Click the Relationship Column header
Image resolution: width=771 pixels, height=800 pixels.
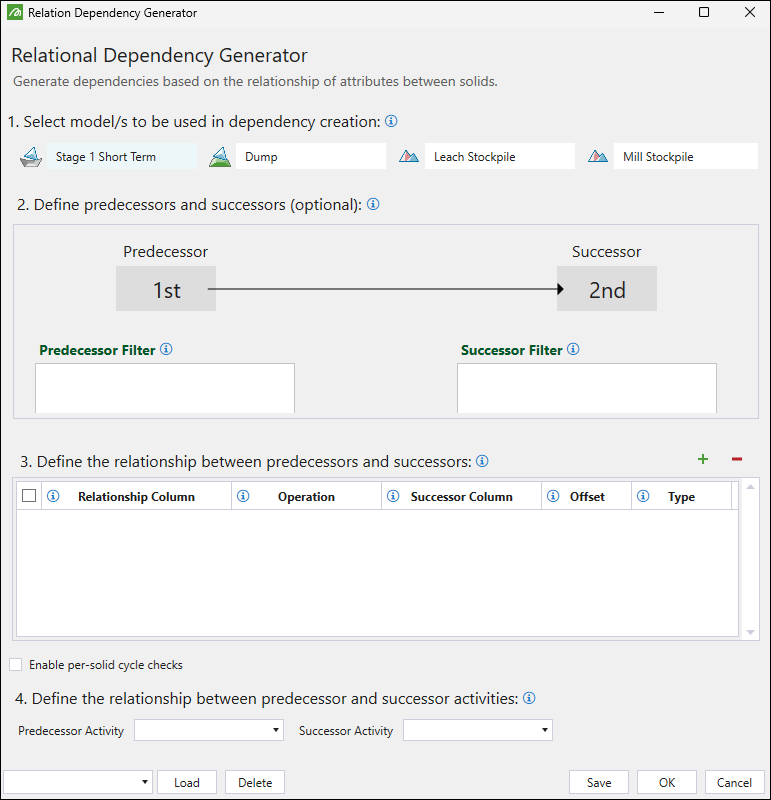coord(136,497)
